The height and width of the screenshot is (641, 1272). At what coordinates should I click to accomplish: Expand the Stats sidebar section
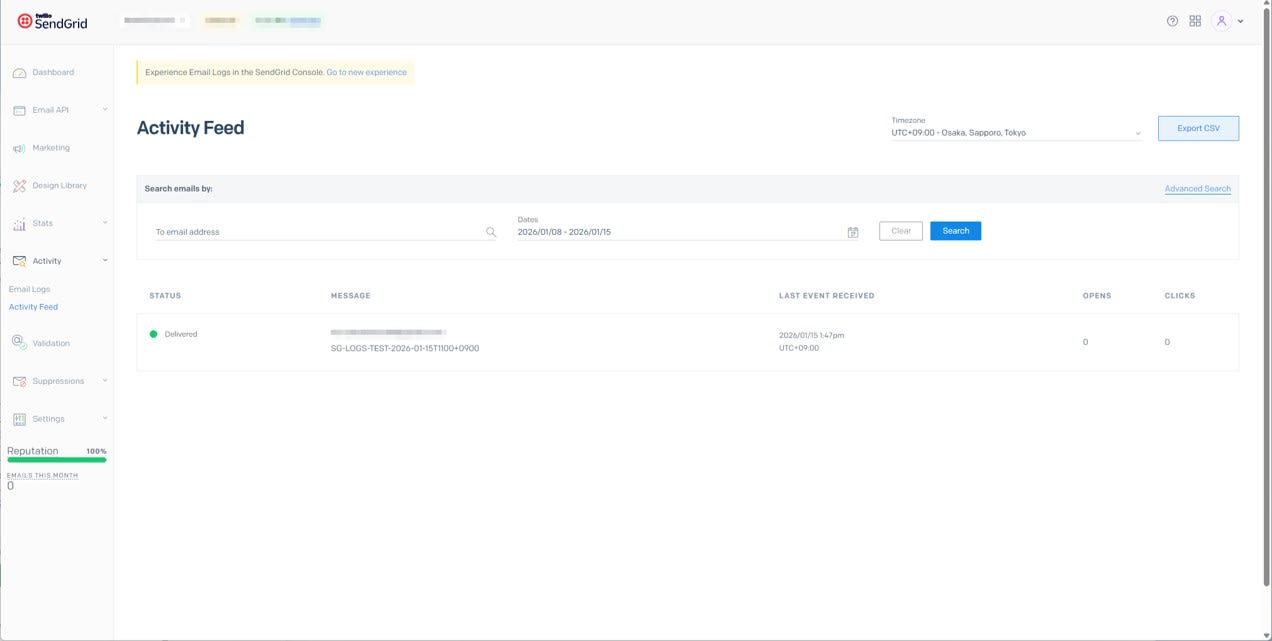point(44,223)
